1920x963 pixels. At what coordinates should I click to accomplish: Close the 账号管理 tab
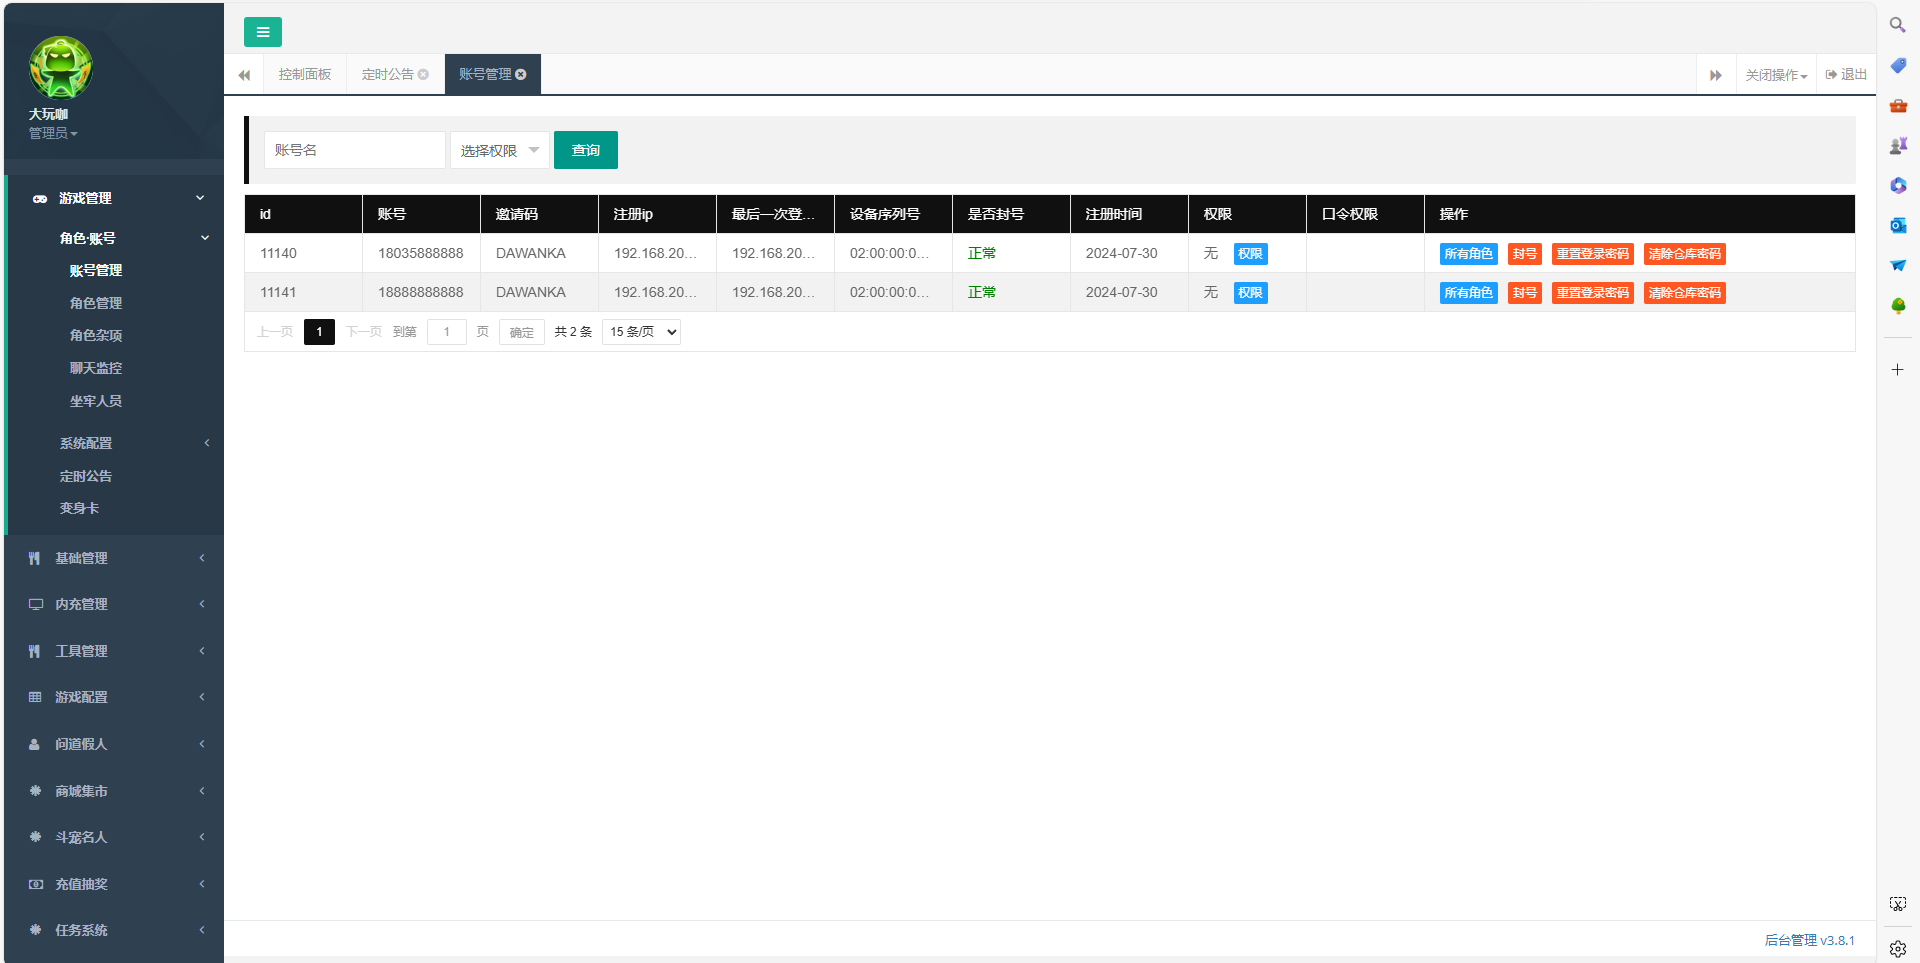click(521, 74)
